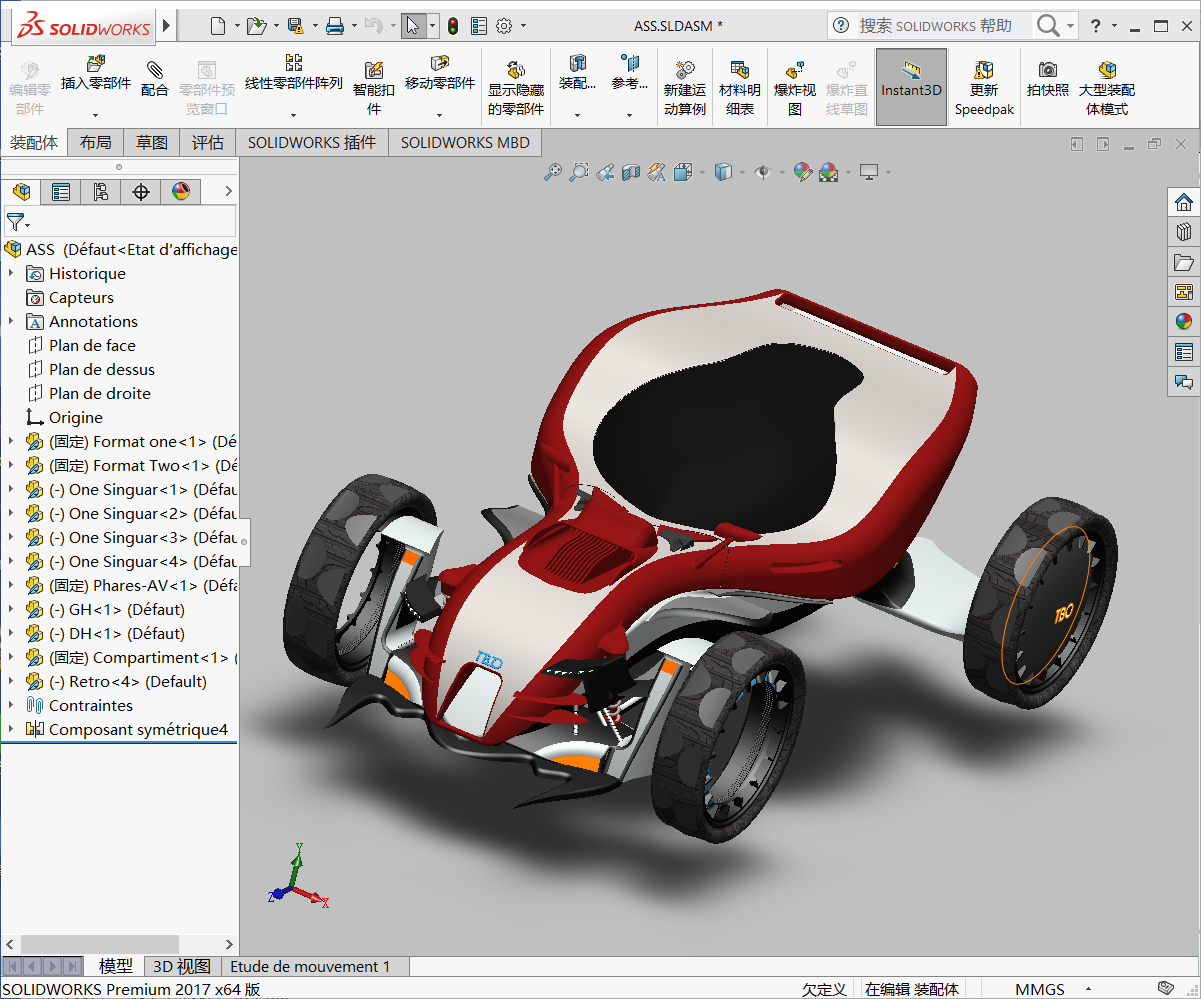
Task: Click the 配合 (Mate) paperclip icon
Action: click(155, 71)
